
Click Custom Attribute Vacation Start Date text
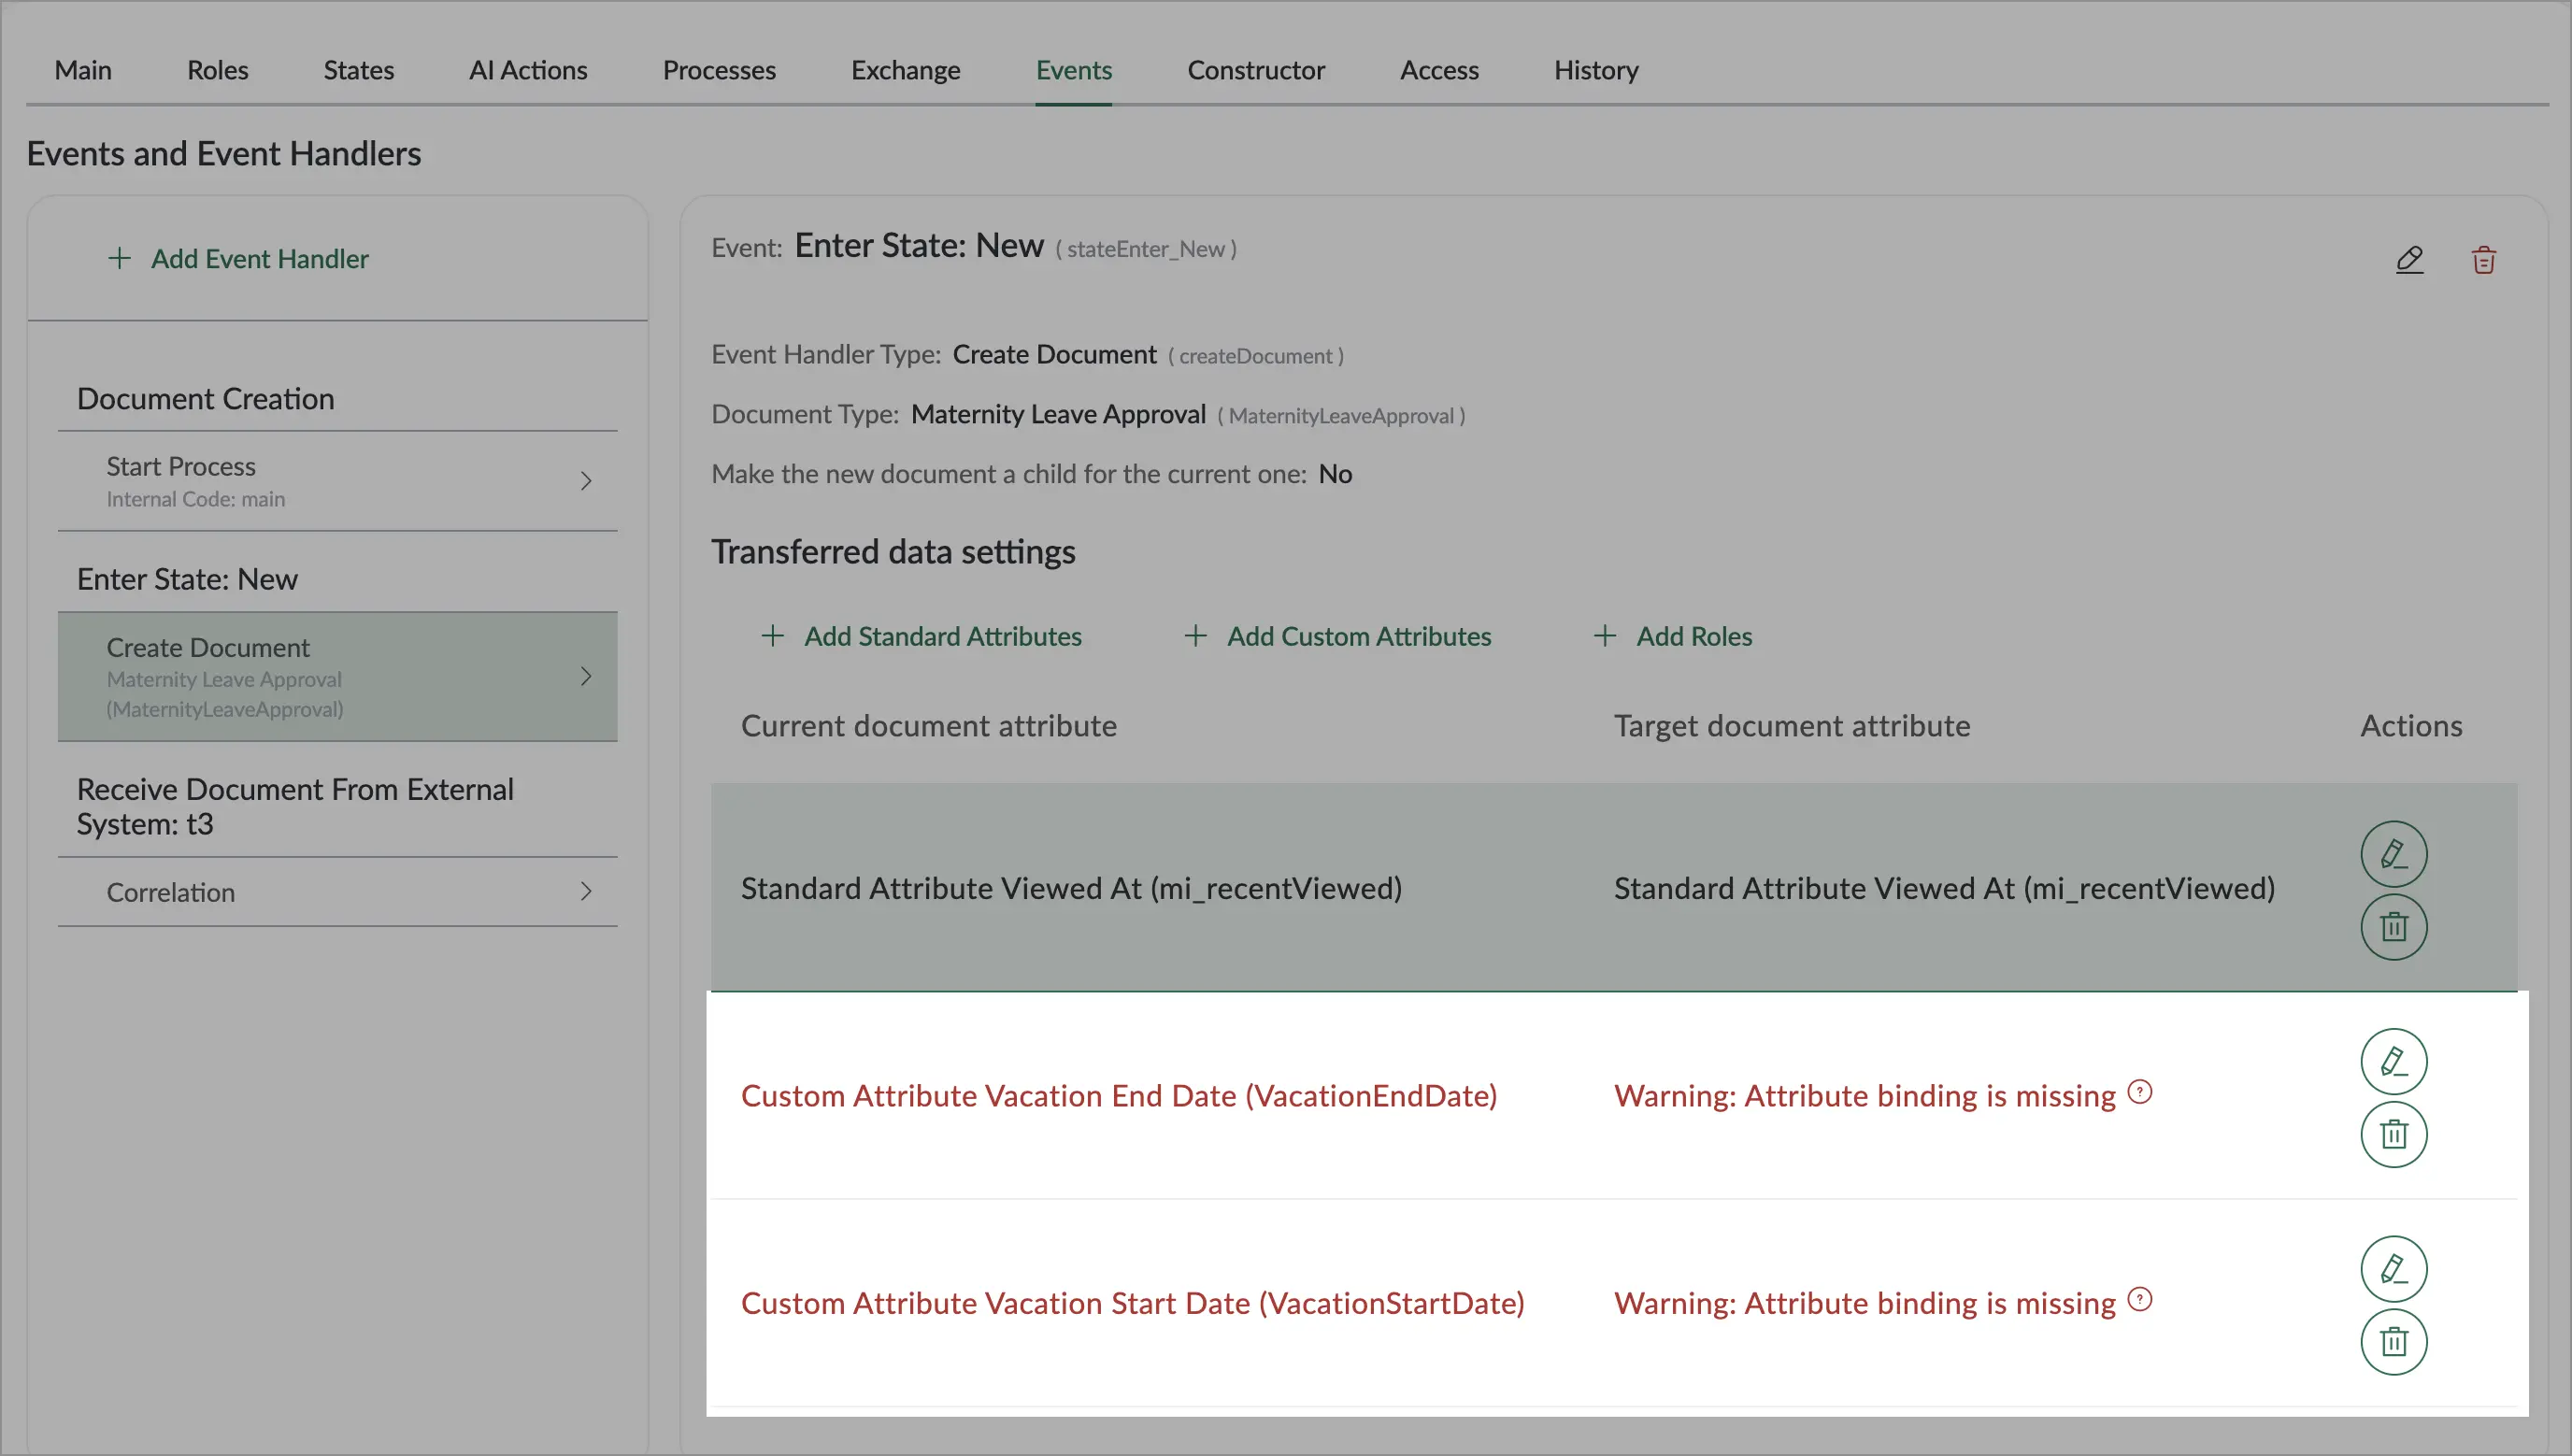coord(1133,1303)
